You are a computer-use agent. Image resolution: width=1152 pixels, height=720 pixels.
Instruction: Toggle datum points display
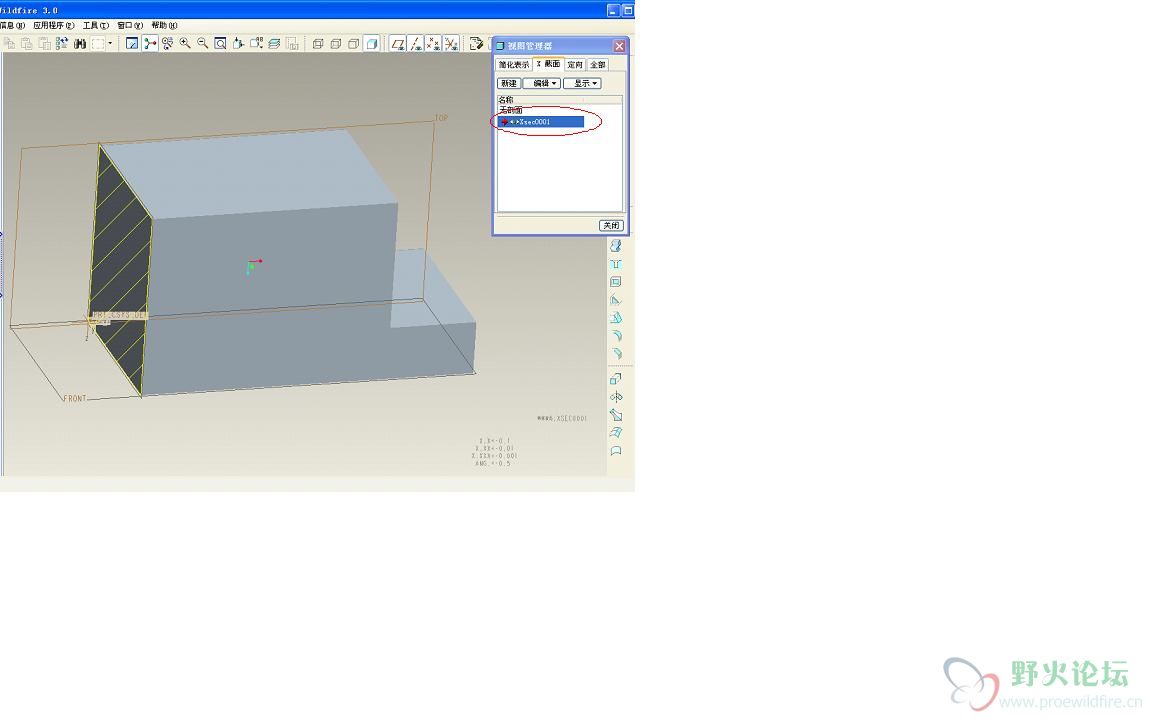pyautogui.click(x=433, y=44)
